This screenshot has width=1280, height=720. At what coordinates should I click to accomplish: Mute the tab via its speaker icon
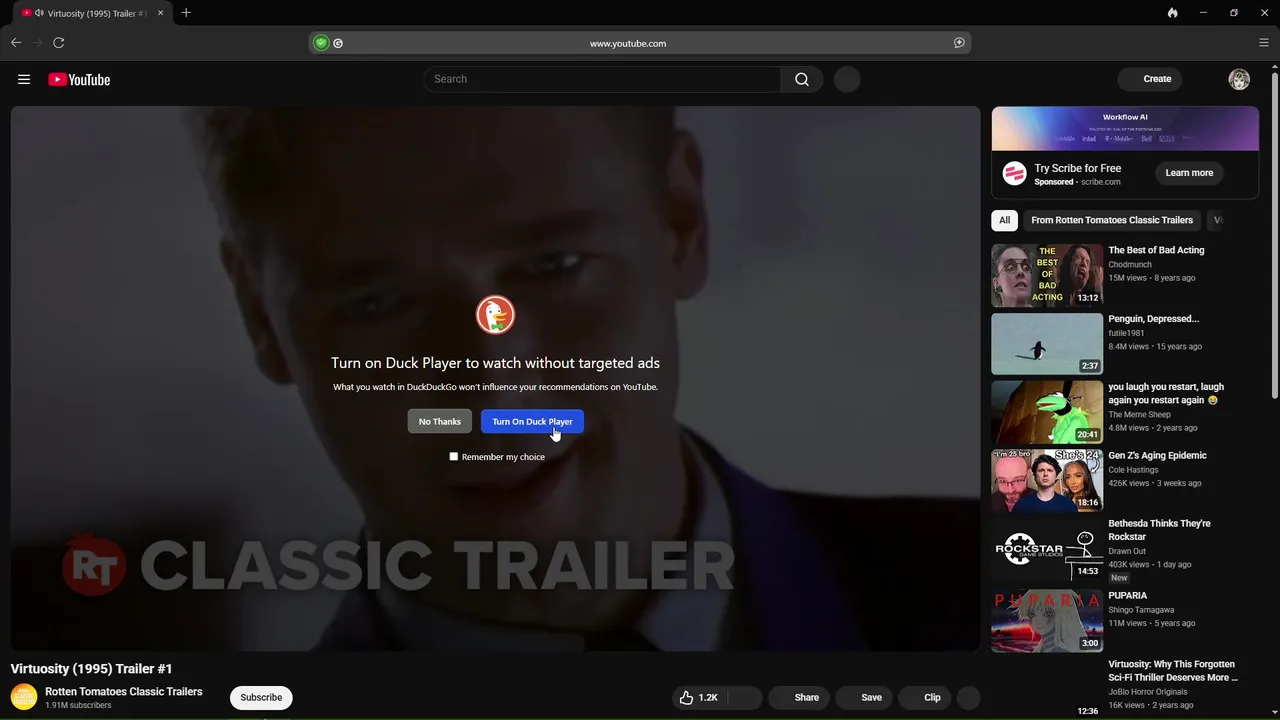pos(39,13)
